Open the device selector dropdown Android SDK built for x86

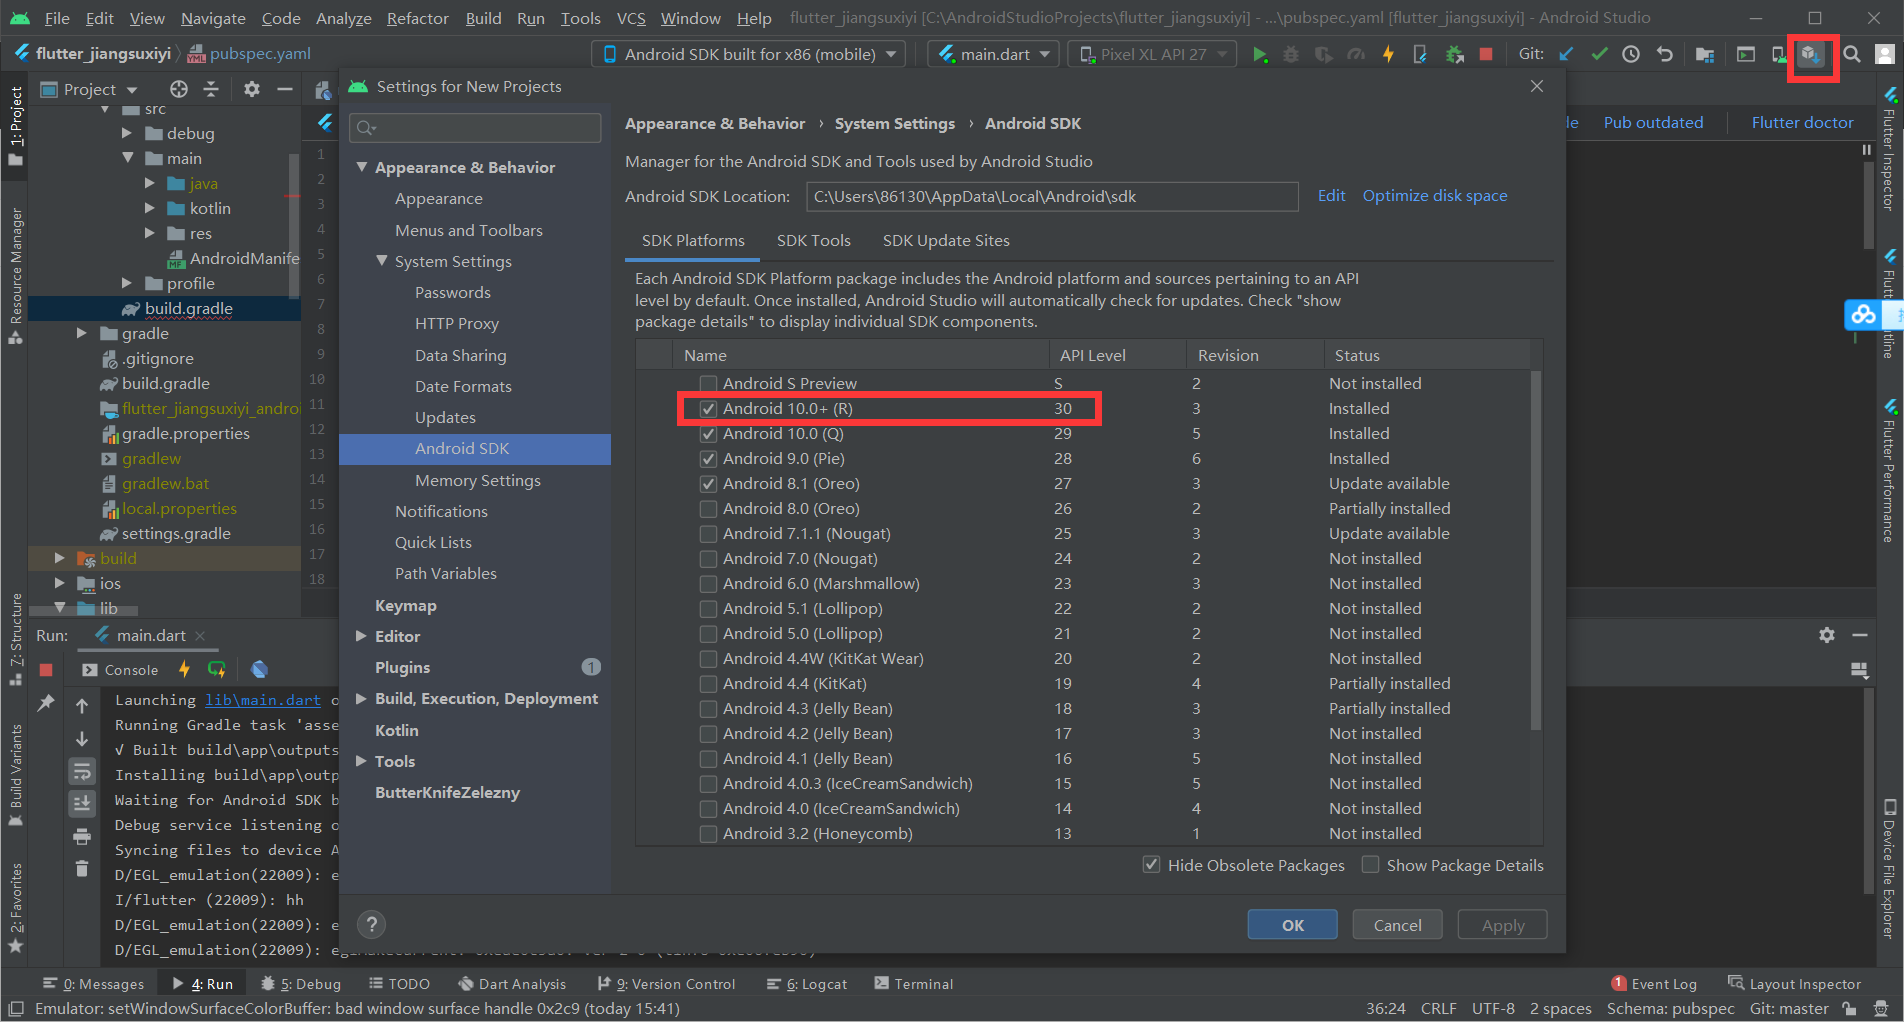749,54
